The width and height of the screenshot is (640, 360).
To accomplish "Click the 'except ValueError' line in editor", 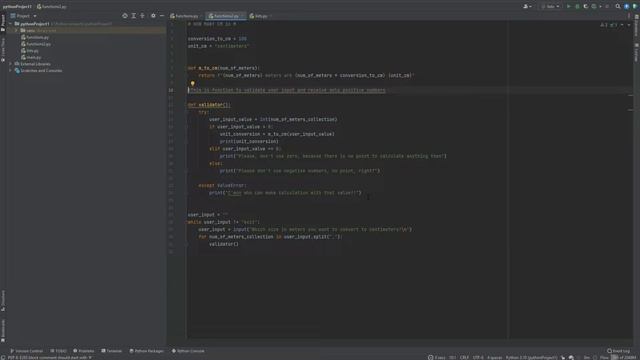I will [x=222, y=185].
